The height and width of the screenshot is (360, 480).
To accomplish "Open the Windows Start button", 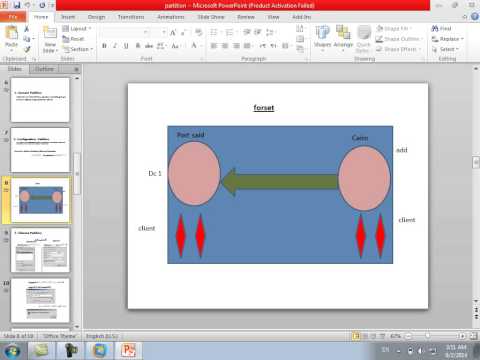I will pyautogui.click(x=12, y=351).
